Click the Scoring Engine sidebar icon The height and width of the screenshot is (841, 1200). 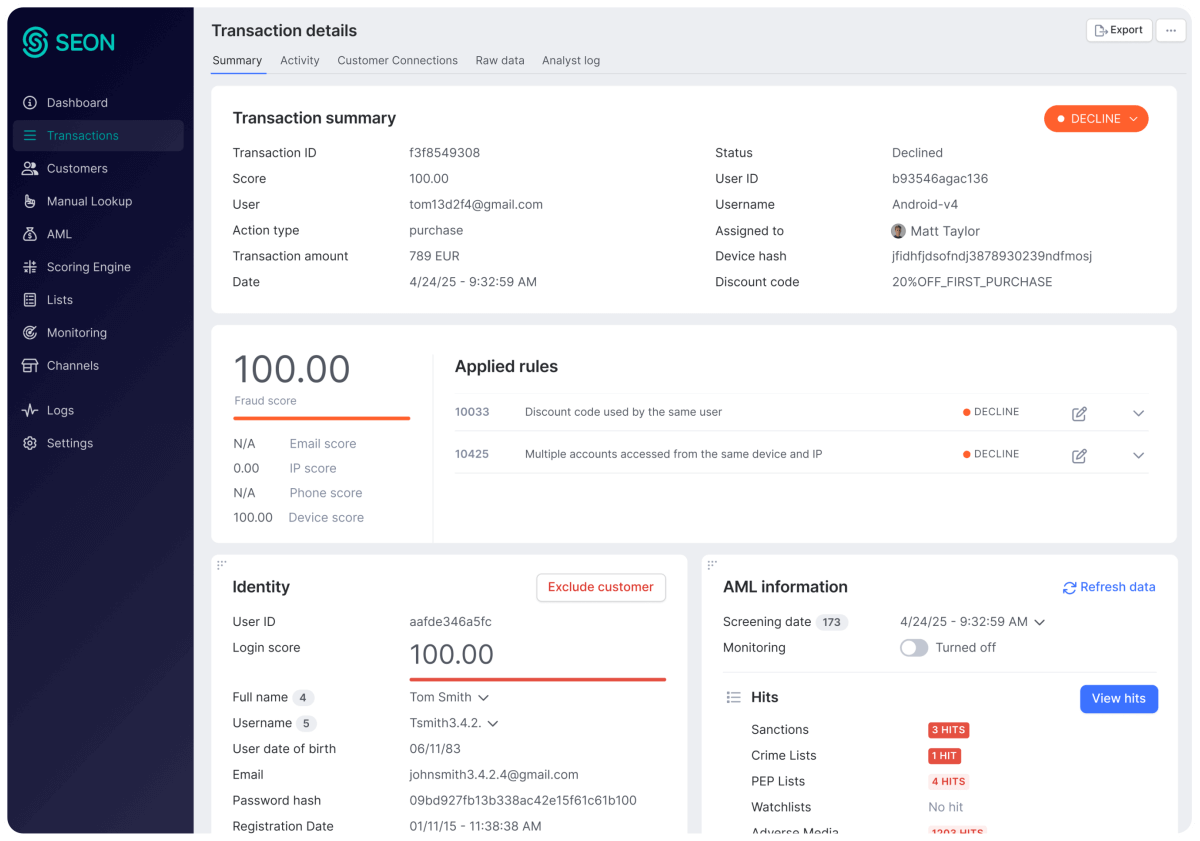pyautogui.click(x=30, y=267)
